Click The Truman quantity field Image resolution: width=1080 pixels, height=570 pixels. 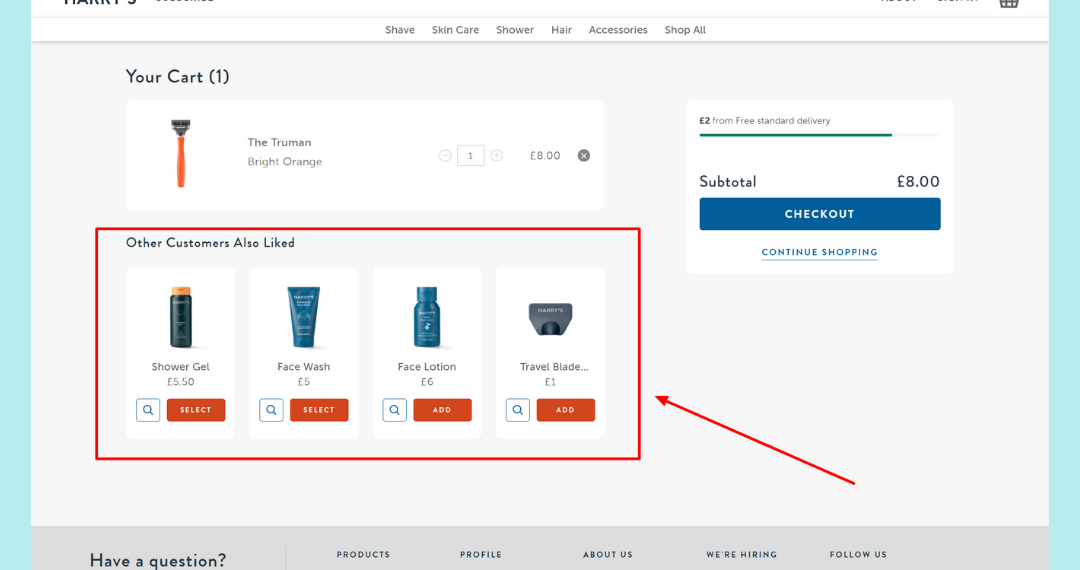pos(470,156)
